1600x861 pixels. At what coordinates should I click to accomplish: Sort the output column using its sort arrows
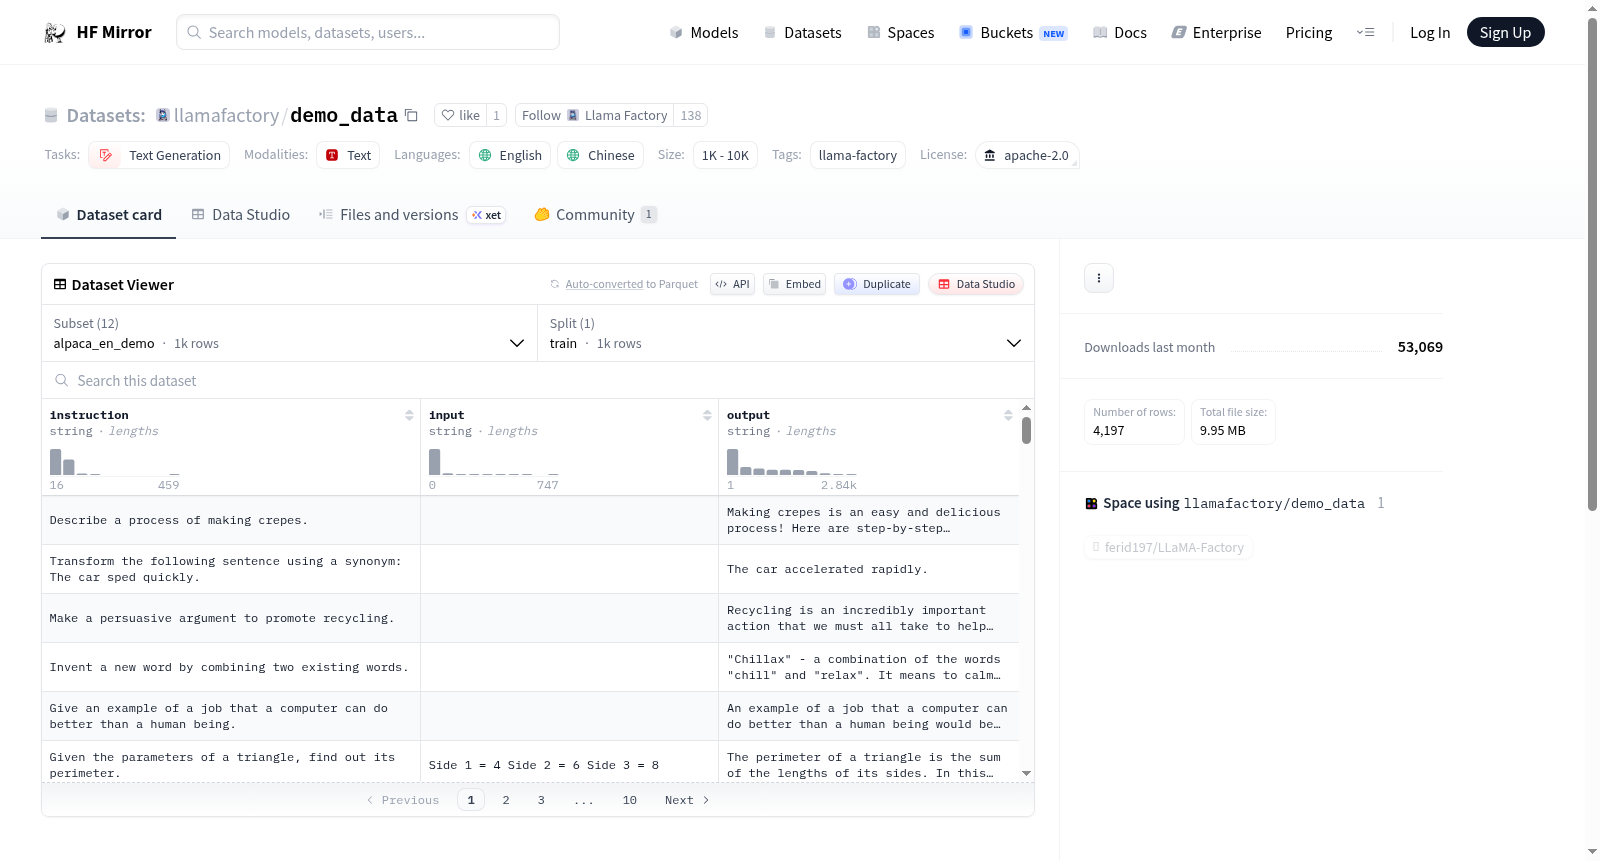pyautogui.click(x=1008, y=415)
